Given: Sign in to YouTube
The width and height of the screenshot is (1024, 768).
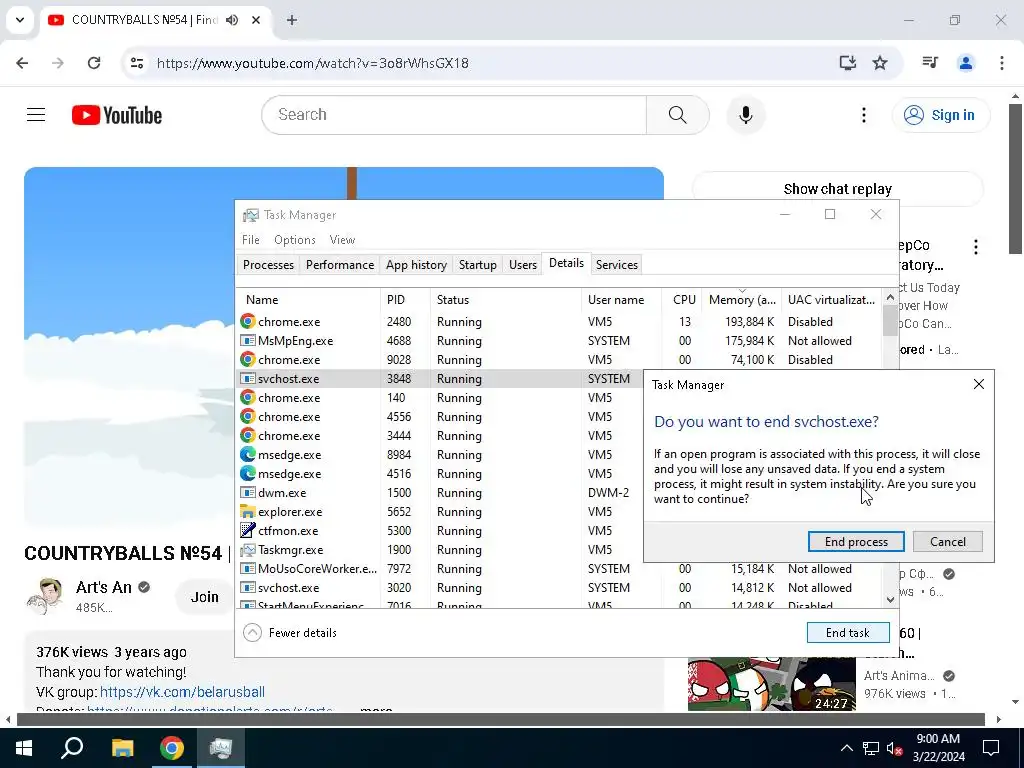Looking at the screenshot, I should click(x=940, y=115).
